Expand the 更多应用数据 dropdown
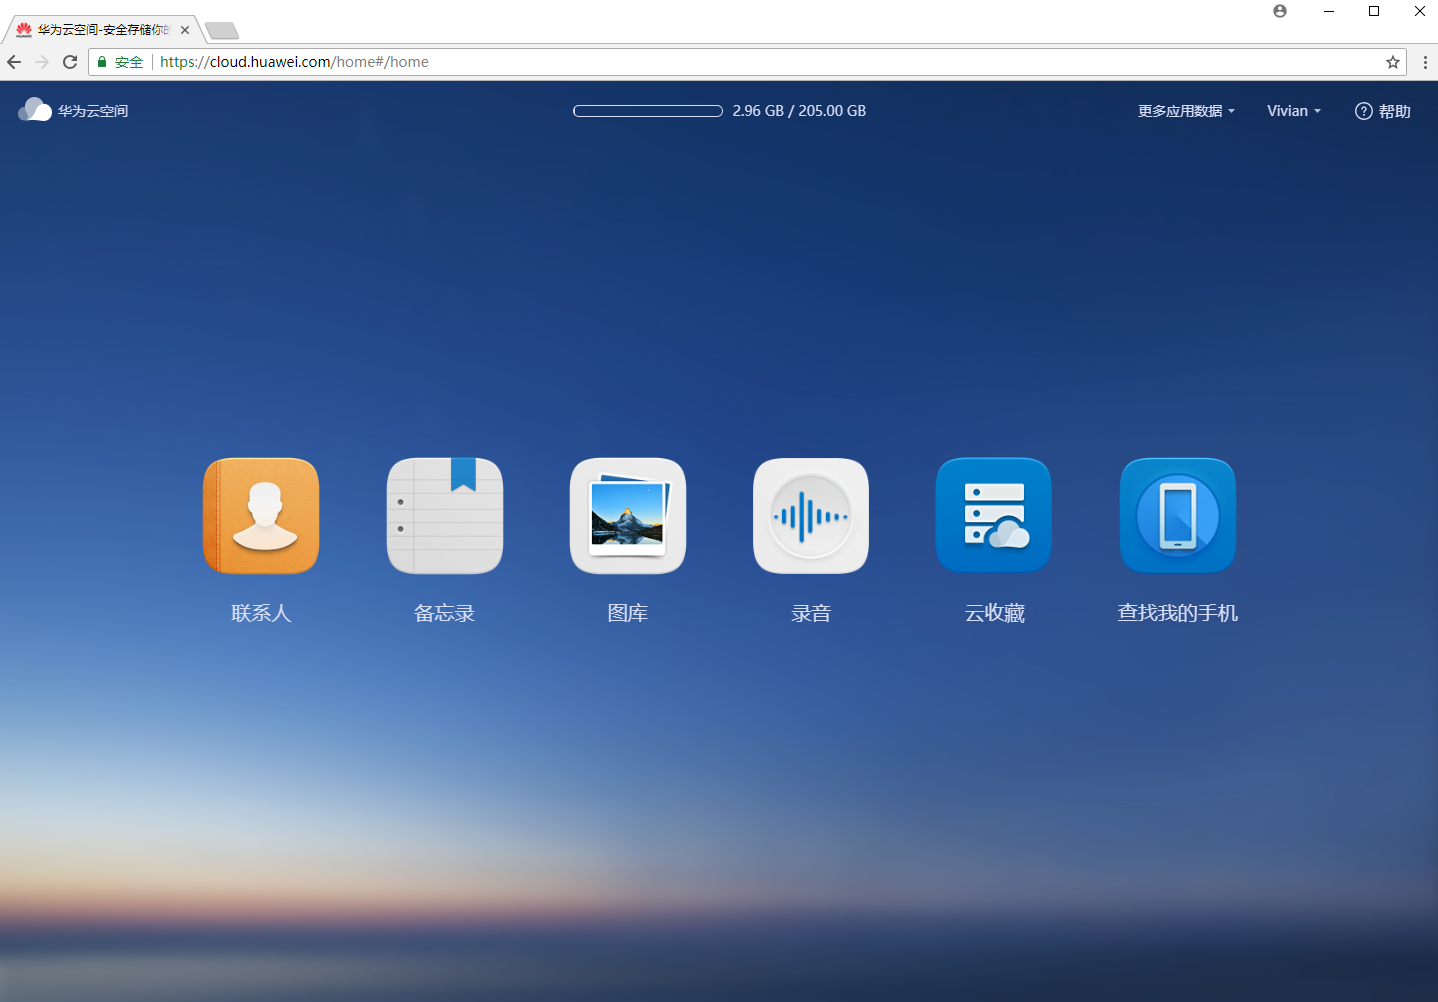The height and width of the screenshot is (1002, 1438). (x=1186, y=111)
